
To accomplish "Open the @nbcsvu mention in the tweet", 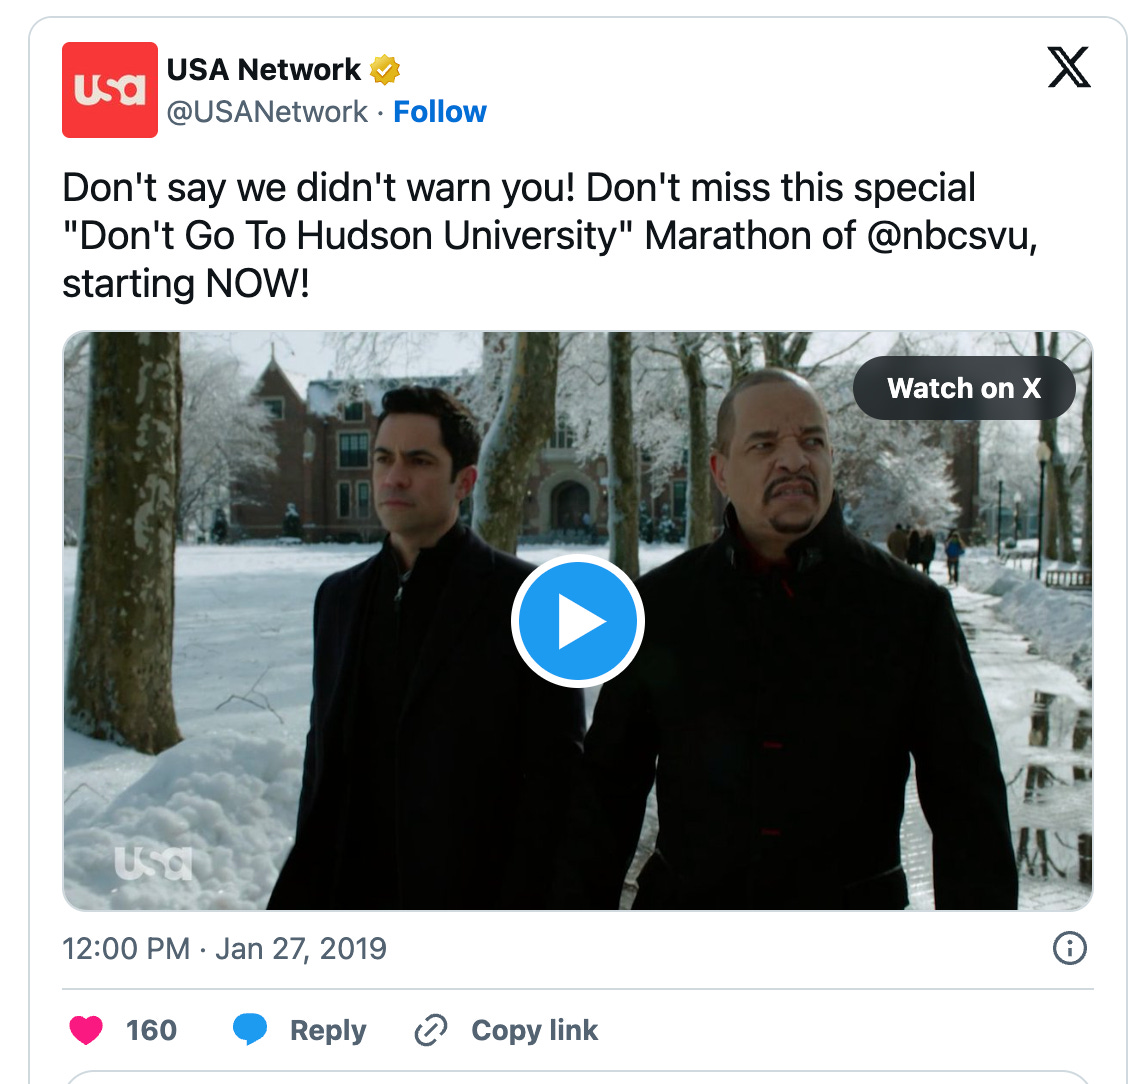I will pyautogui.click(x=952, y=236).
